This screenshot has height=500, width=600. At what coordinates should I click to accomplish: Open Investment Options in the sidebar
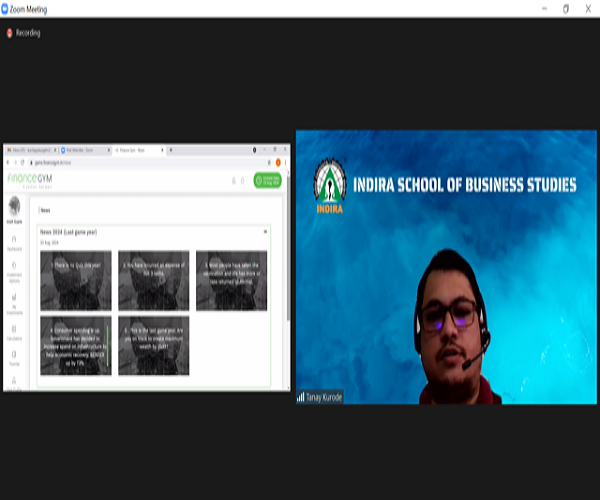coord(14,272)
